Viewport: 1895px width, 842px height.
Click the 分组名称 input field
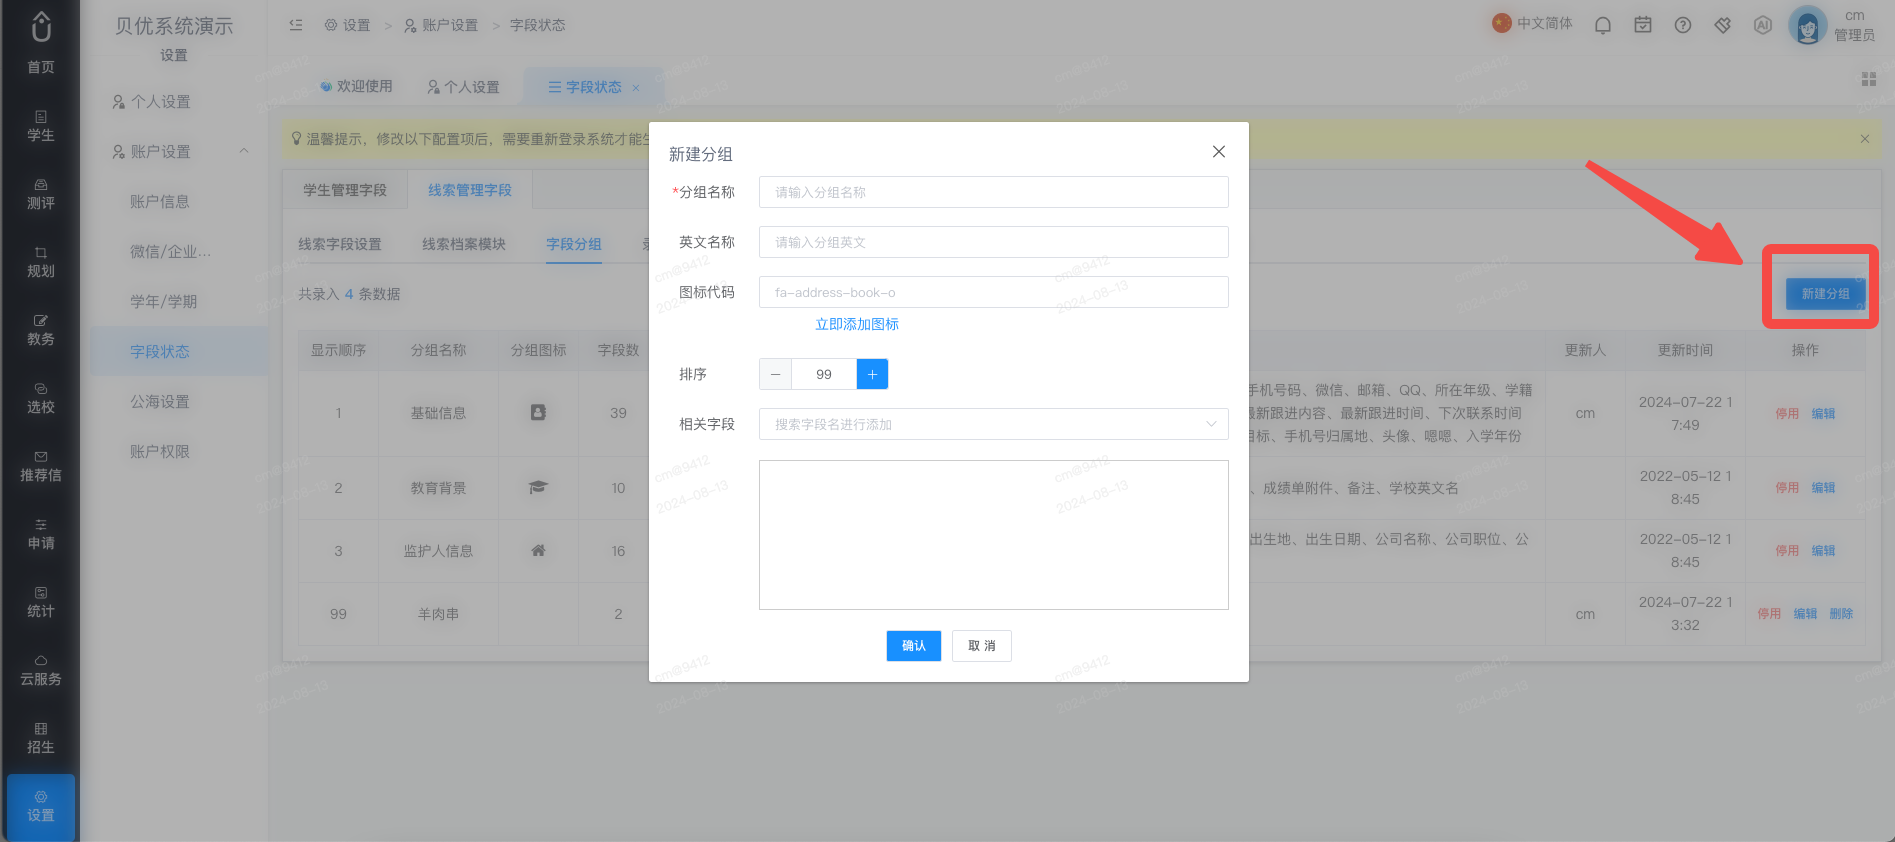coord(993,192)
